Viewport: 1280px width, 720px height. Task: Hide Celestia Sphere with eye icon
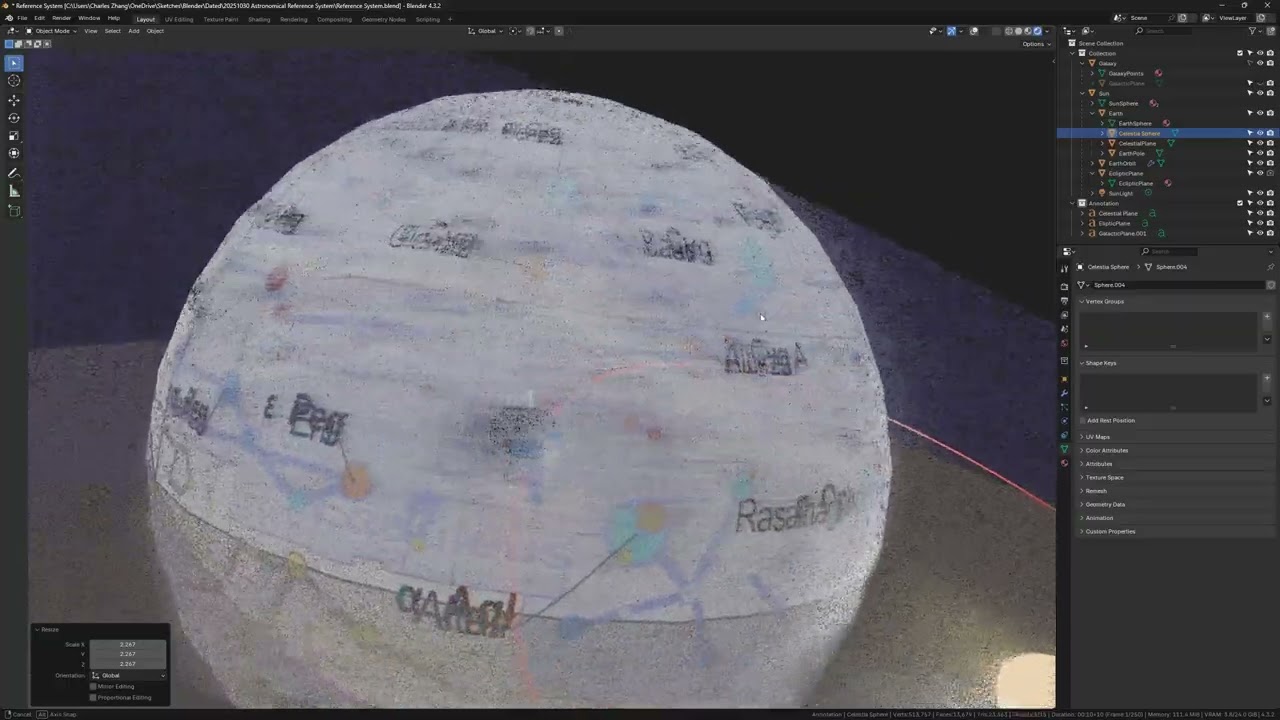[1260, 133]
